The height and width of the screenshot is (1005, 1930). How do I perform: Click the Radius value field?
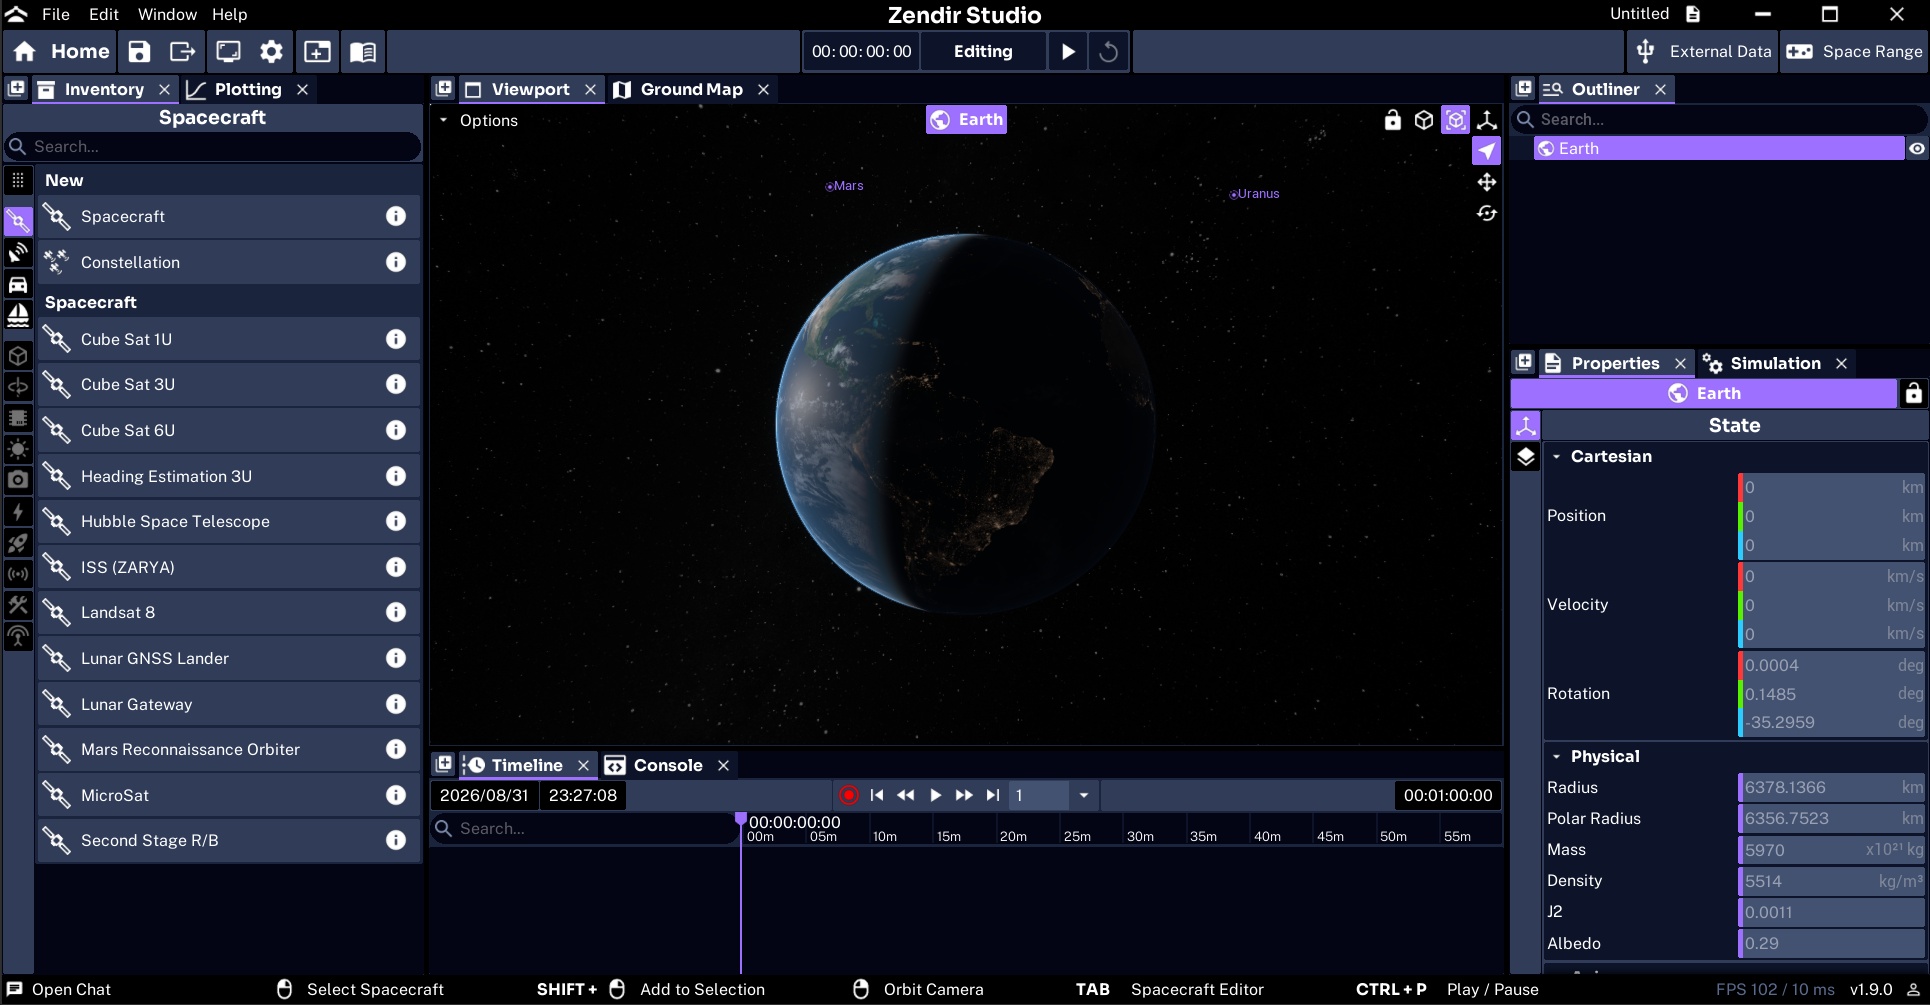1832,788
